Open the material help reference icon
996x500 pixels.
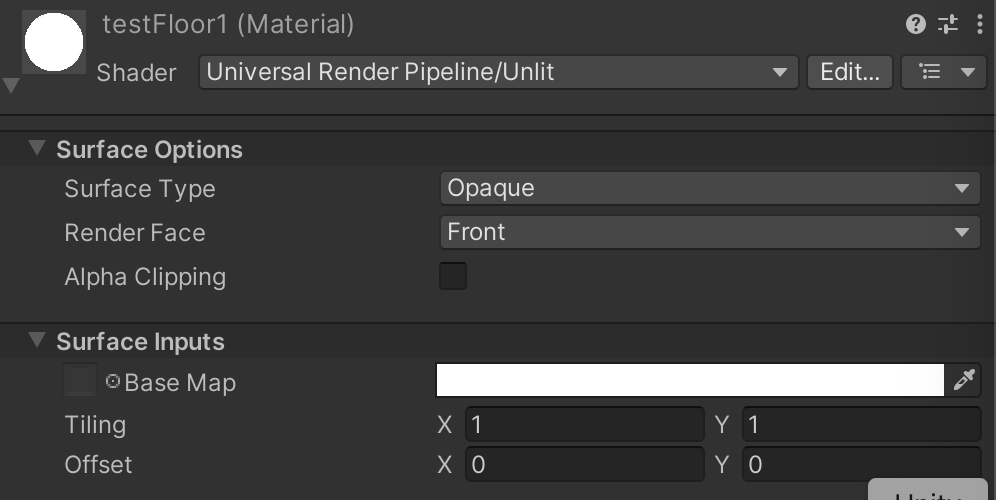pyautogui.click(x=916, y=25)
